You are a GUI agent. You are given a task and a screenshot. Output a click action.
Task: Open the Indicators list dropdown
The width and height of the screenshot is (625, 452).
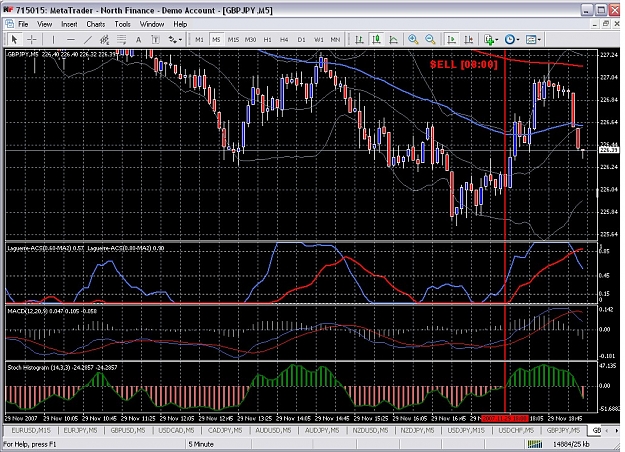click(x=491, y=39)
